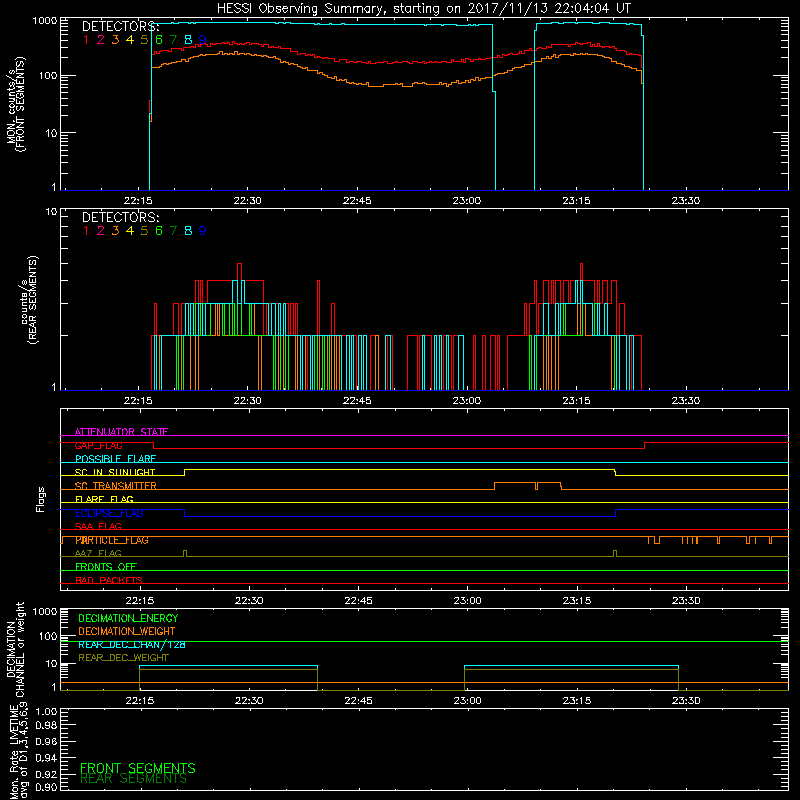Select orange detector 3 in front segments legend
This screenshot has width=800, height=800.
[115, 40]
